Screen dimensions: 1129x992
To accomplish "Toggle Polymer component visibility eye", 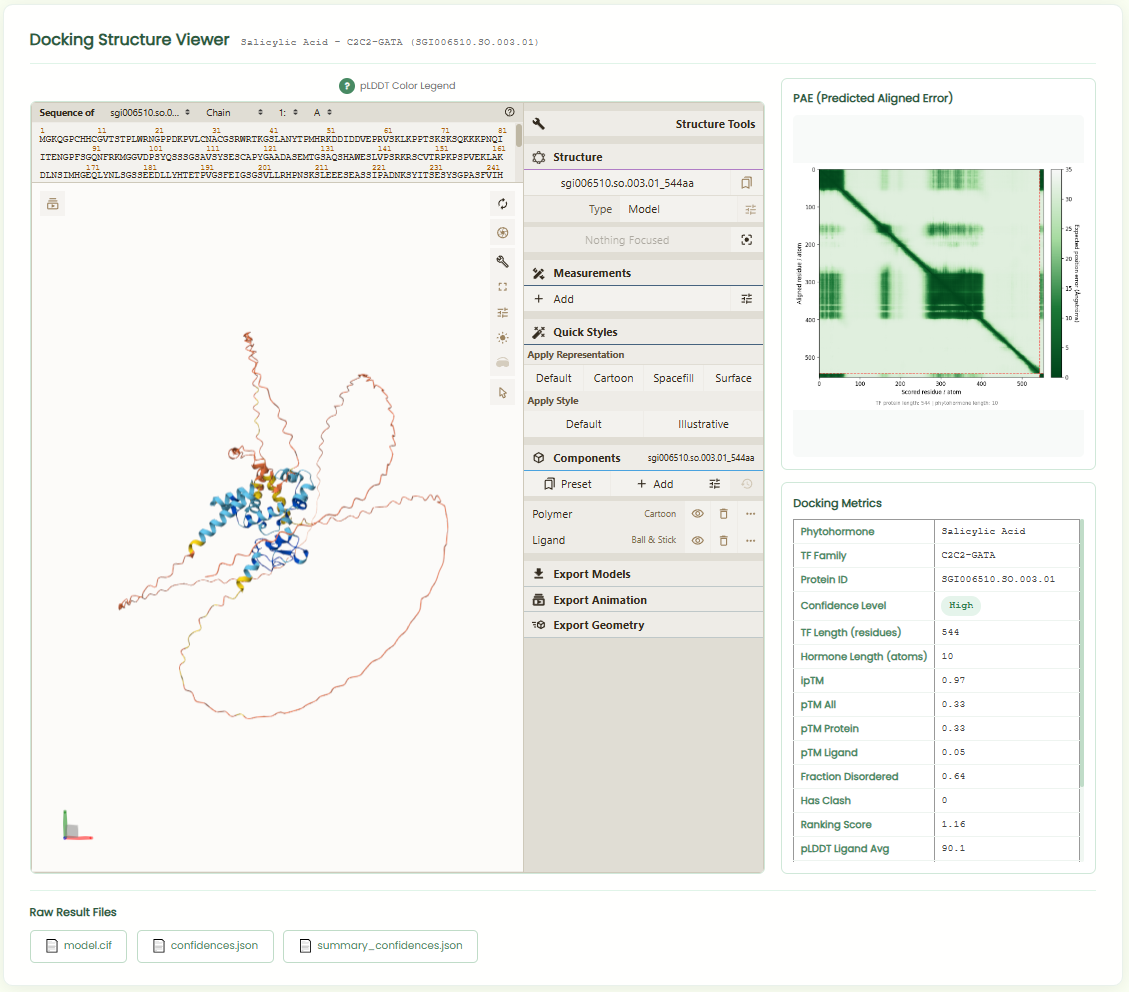I will point(698,514).
